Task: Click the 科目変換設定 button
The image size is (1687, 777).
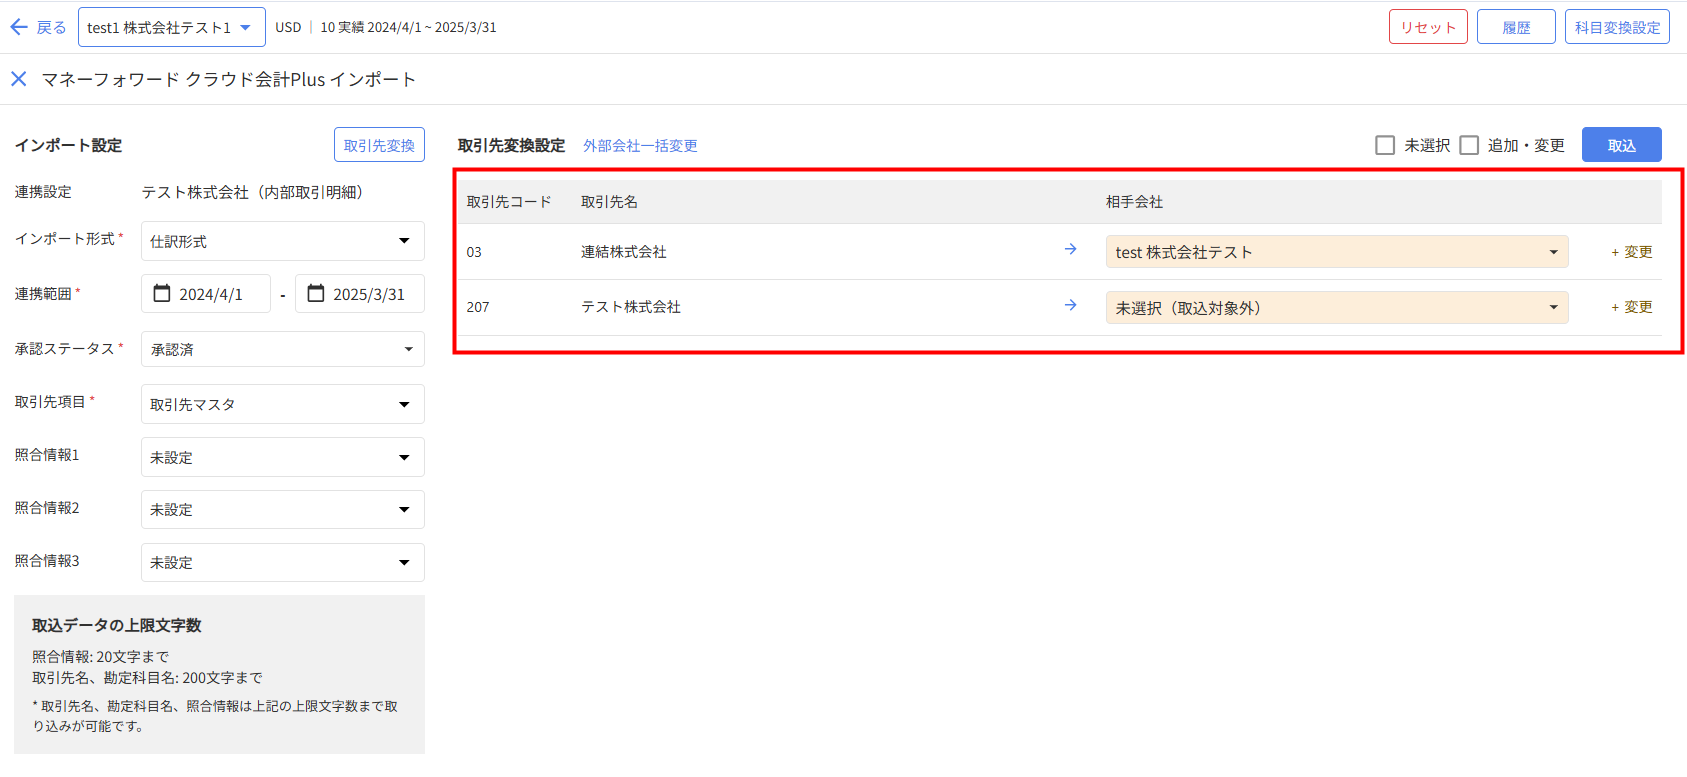Action: tap(1616, 27)
